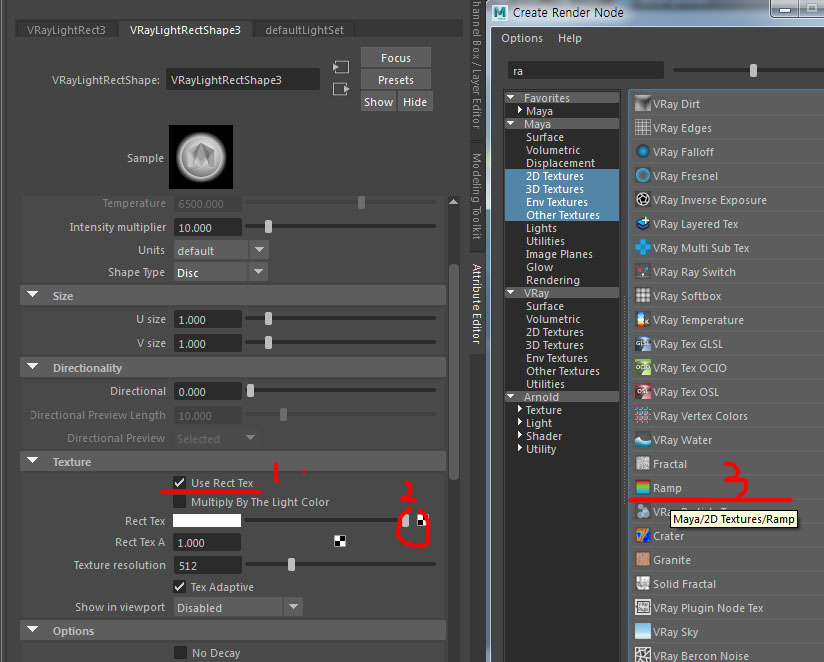The height and width of the screenshot is (662, 824).
Task: Pick the VRay Bercon Noise icon
Action: 642,655
